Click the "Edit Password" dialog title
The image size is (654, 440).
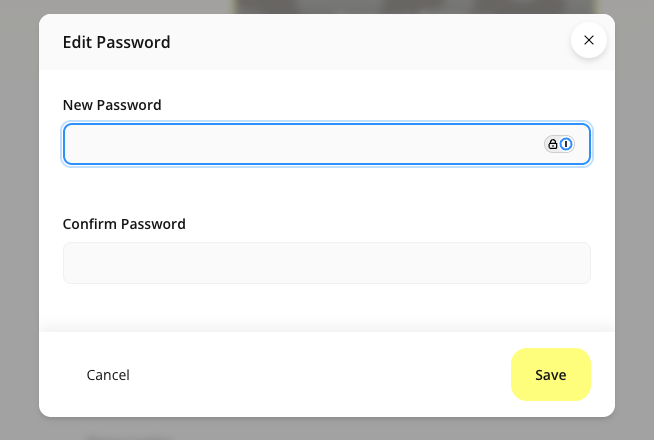pos(116,42)
